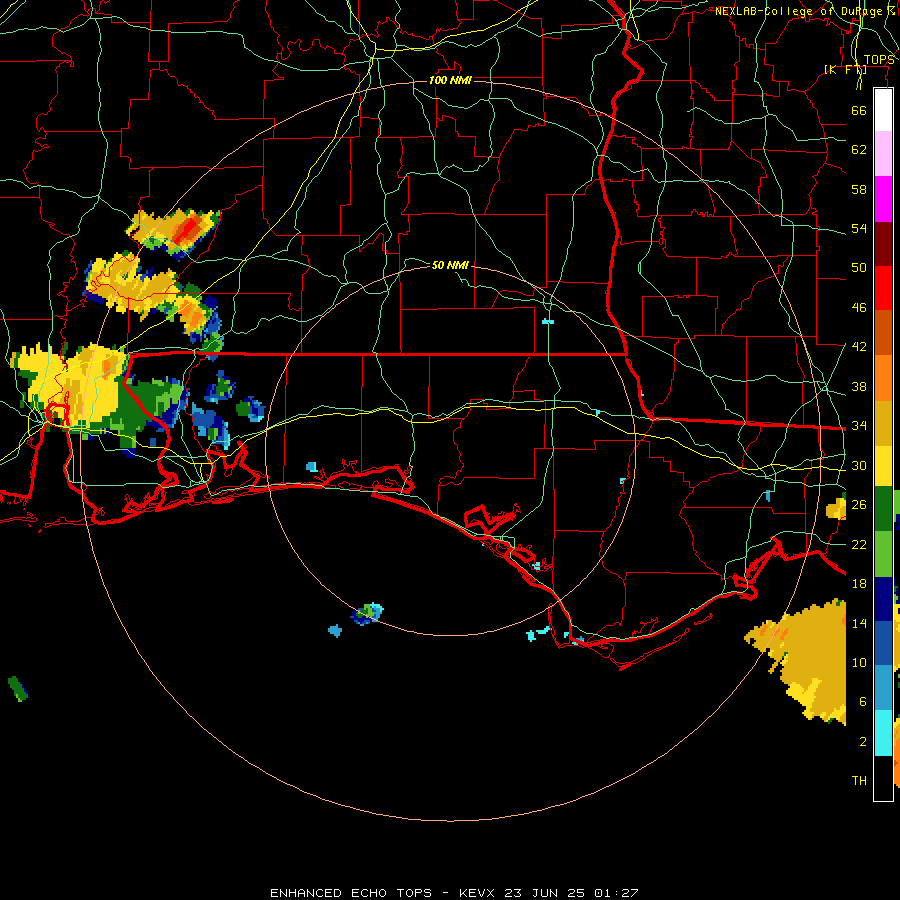Click the large gold echo area at east edge
This screenshot has height=900, width=900.
pyautogui.click(x=804, y=660)
